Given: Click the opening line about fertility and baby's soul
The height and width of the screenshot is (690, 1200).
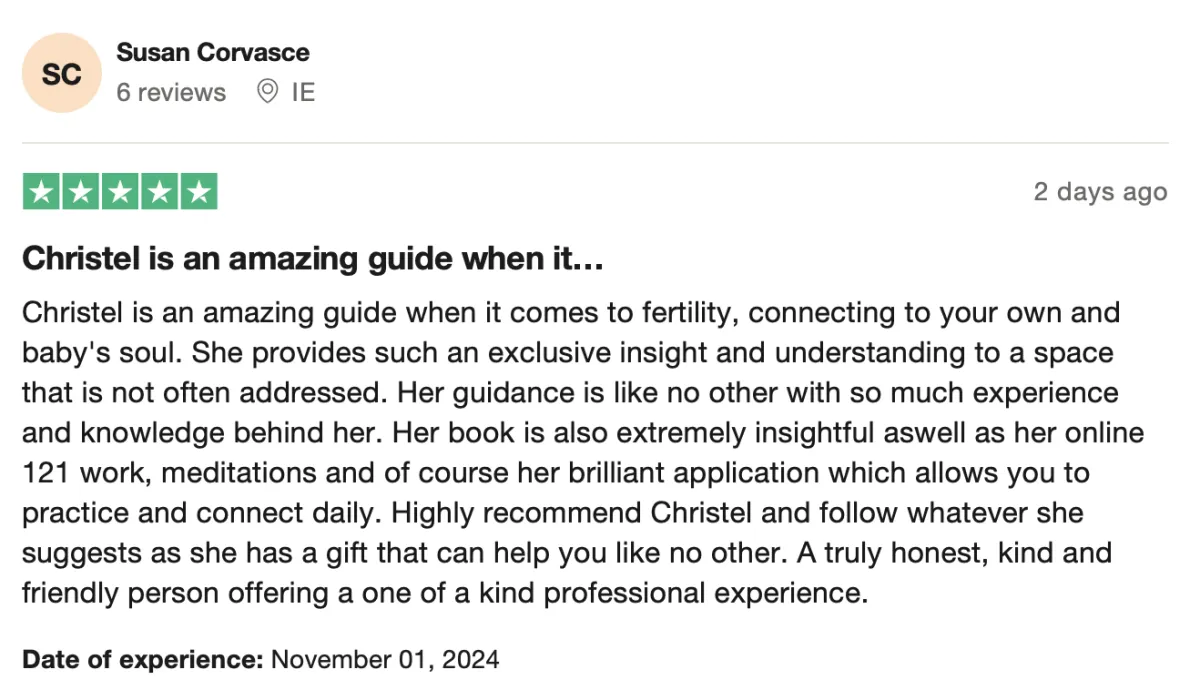Looking at the screenshot, I should 571,313.
